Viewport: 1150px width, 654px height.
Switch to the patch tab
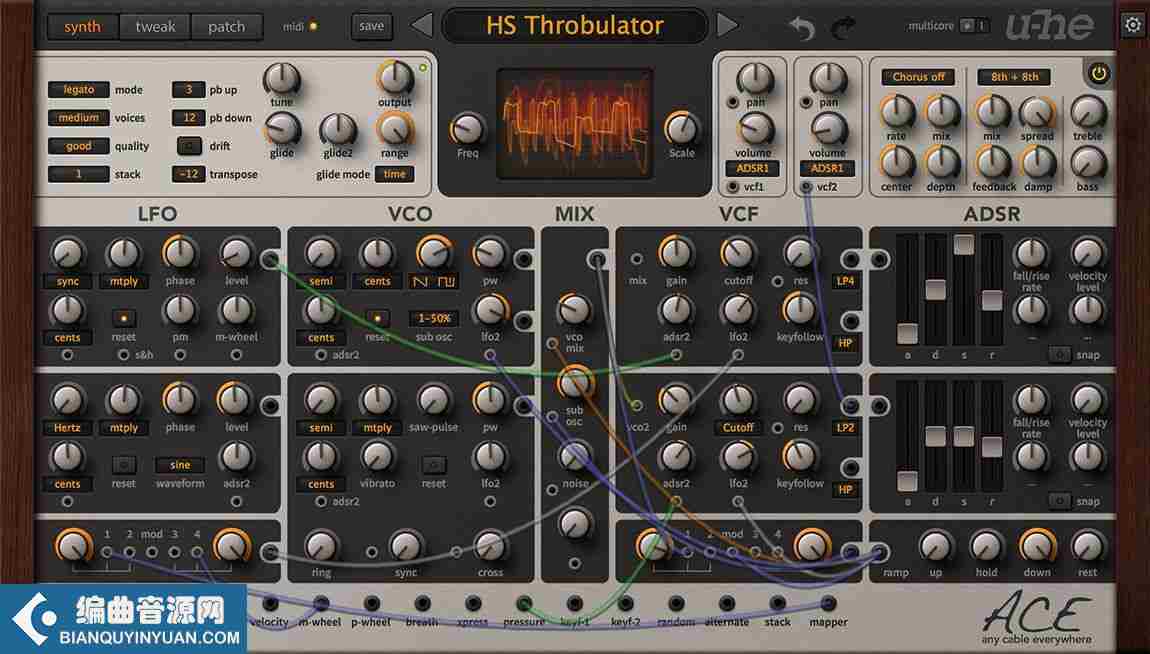(x=226, y=27)
